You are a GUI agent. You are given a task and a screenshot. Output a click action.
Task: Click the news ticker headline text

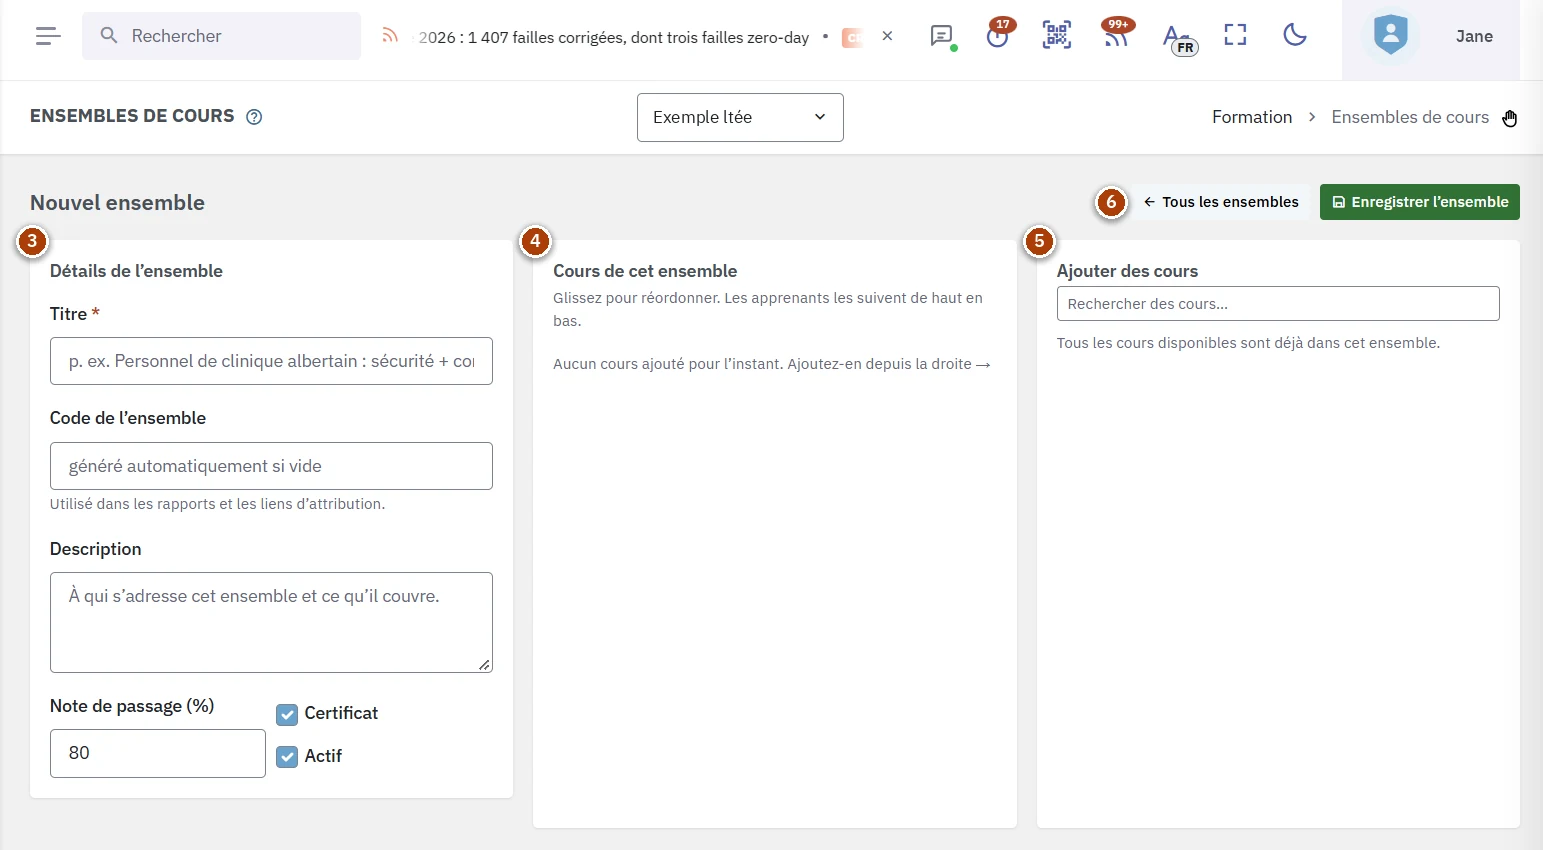tap(613, 37)
